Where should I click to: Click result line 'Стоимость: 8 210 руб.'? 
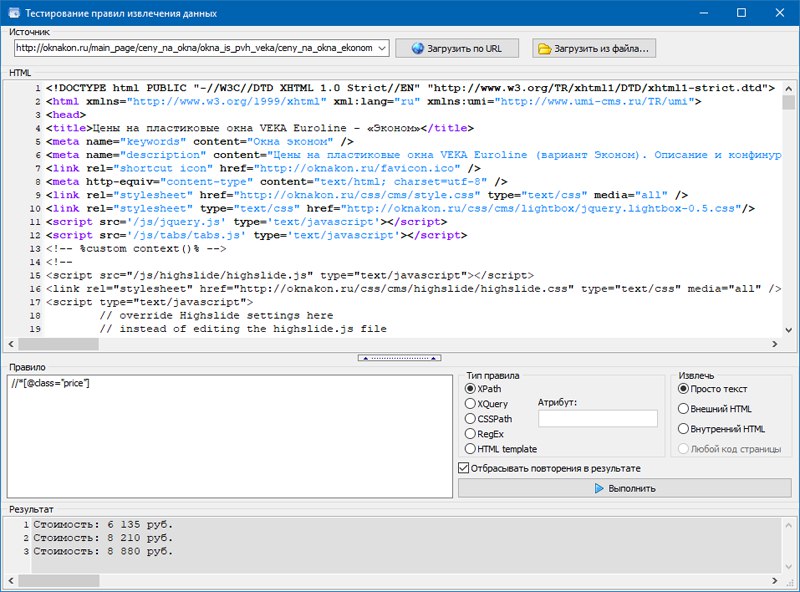[x=103, y=537]
